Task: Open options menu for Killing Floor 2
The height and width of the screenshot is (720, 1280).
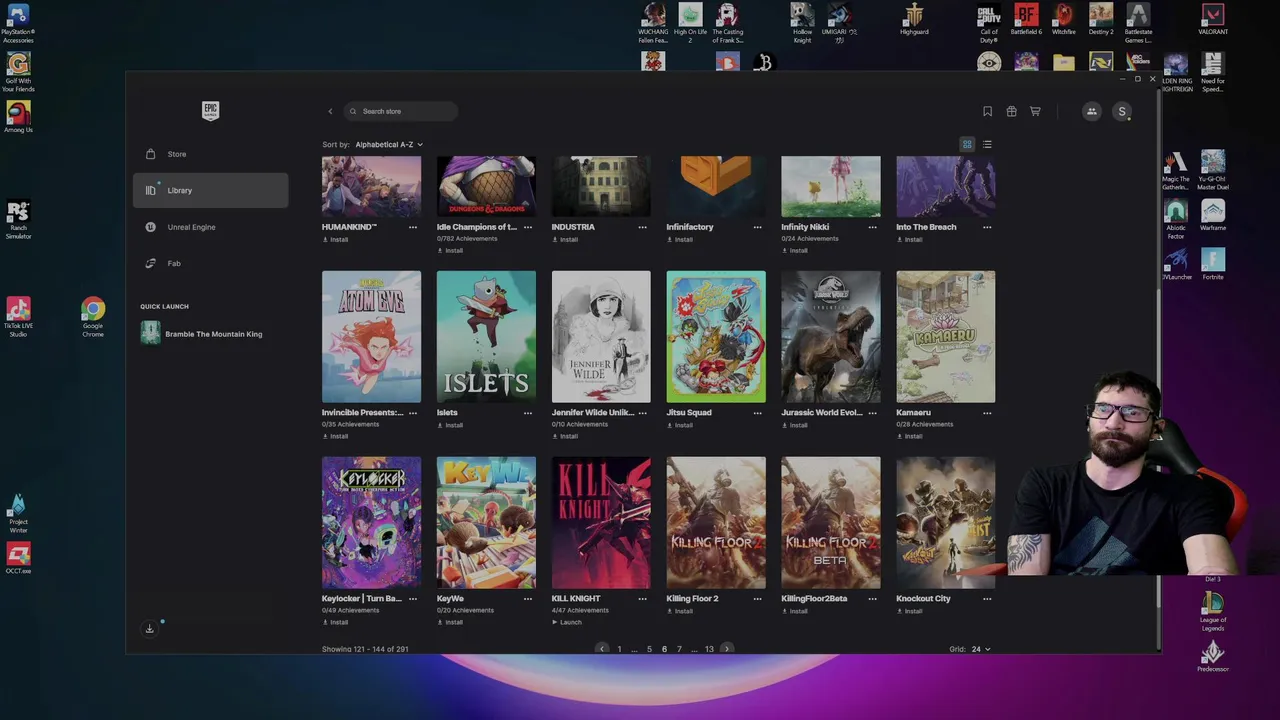Action: (x=757, y=598)
